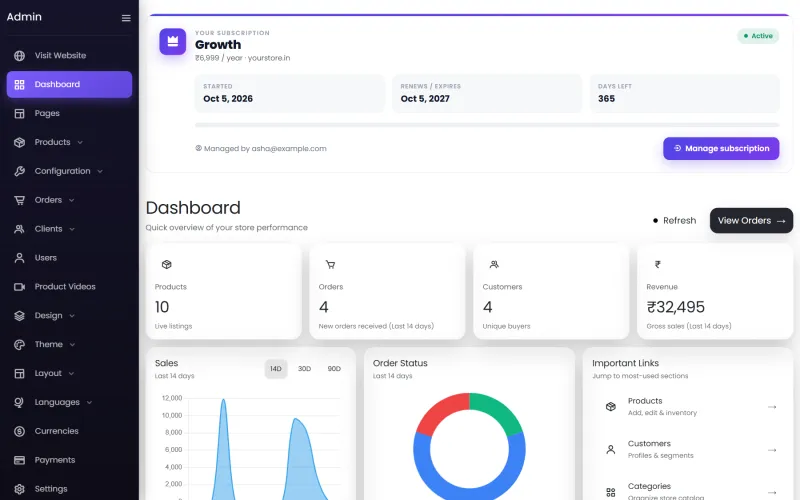
Task: Click the Active subscription status badge
Action: click(758, 36)
